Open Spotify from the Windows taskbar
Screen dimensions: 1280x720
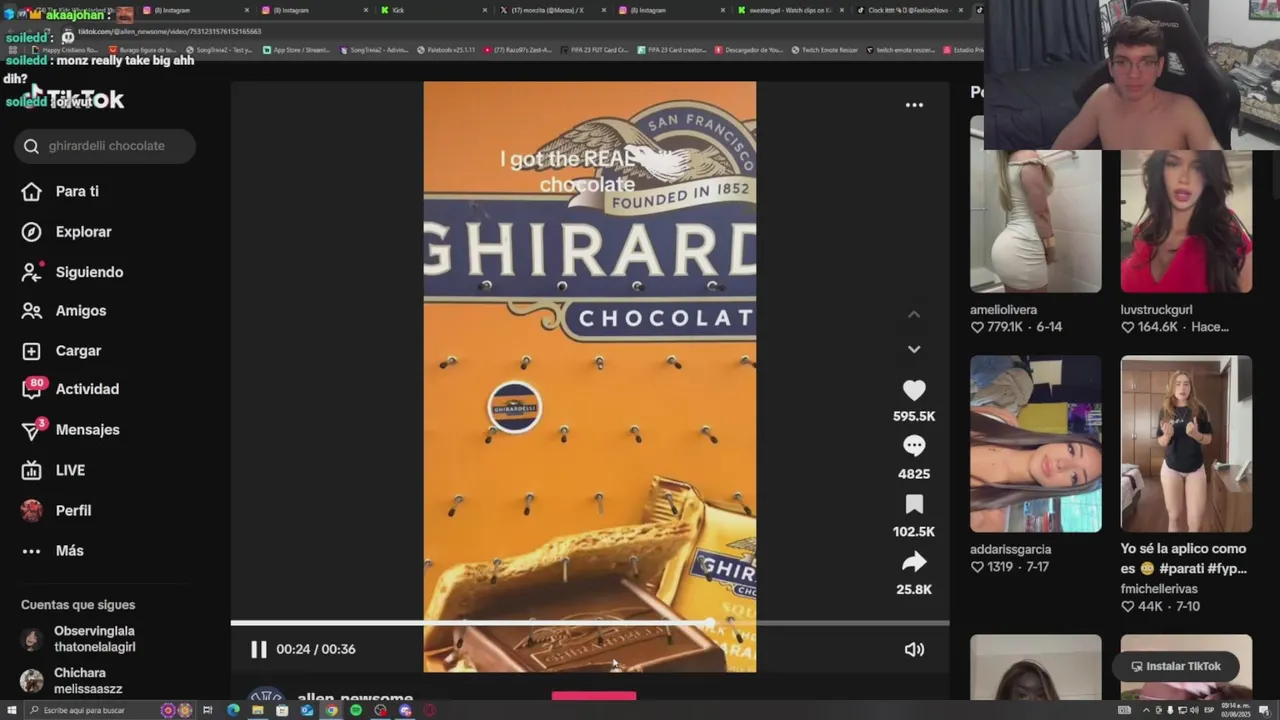click(356, 710)
